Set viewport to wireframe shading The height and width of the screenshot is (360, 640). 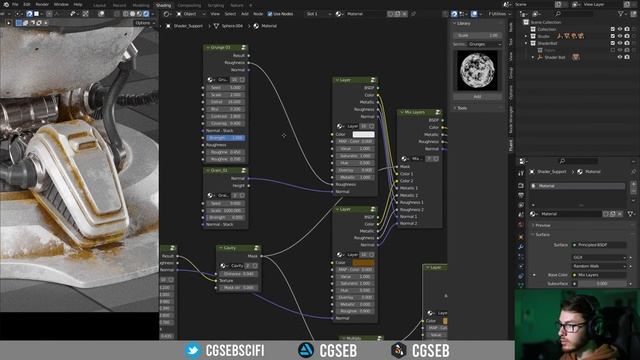point(125,14)
